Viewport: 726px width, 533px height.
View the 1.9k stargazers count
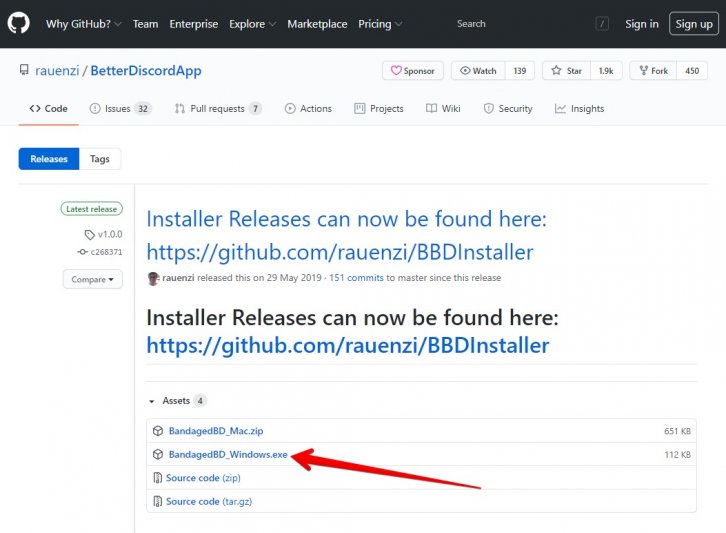606,71
